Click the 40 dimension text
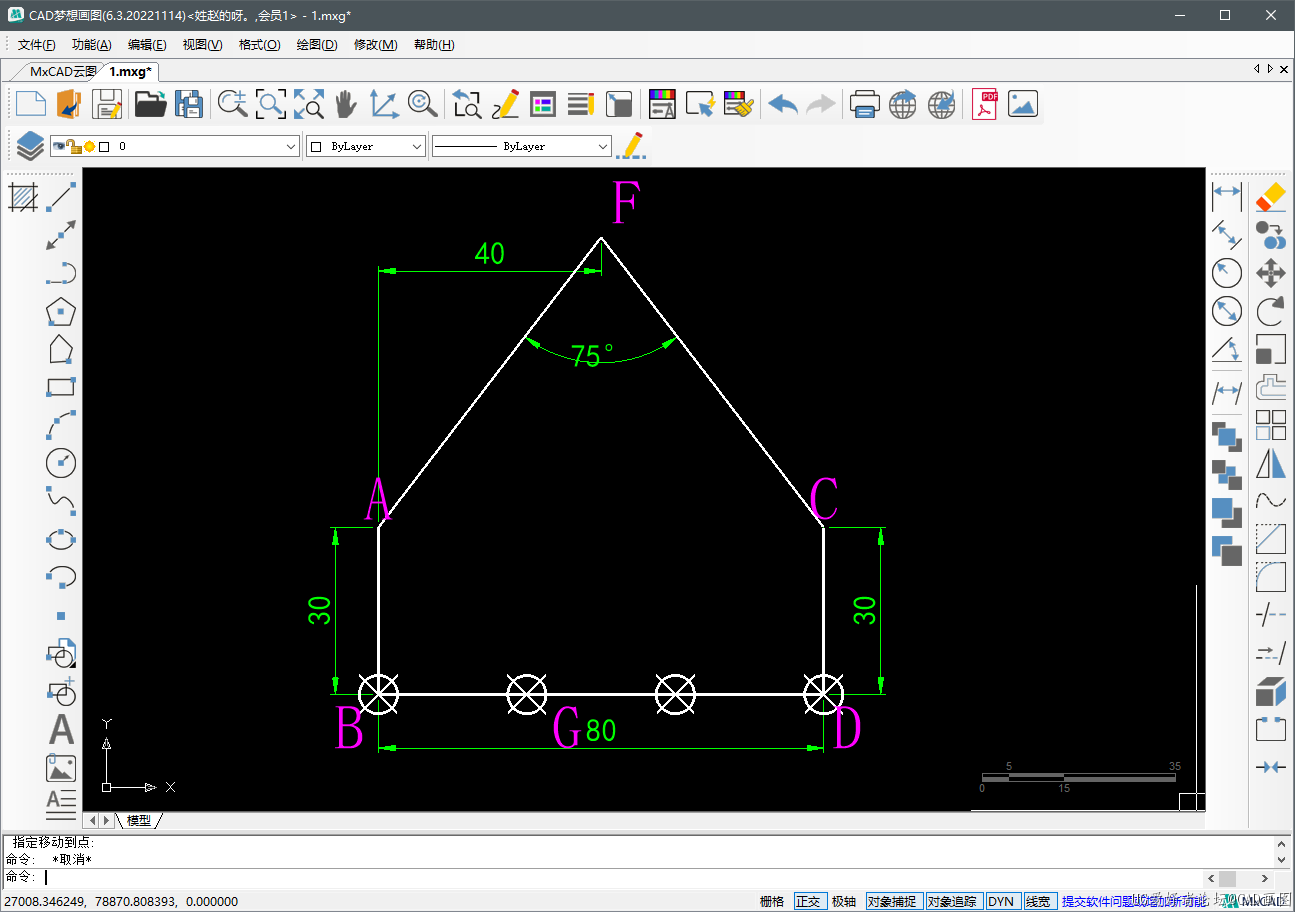This screenshot has width=1295, height=912. click(x=489, y=253)
